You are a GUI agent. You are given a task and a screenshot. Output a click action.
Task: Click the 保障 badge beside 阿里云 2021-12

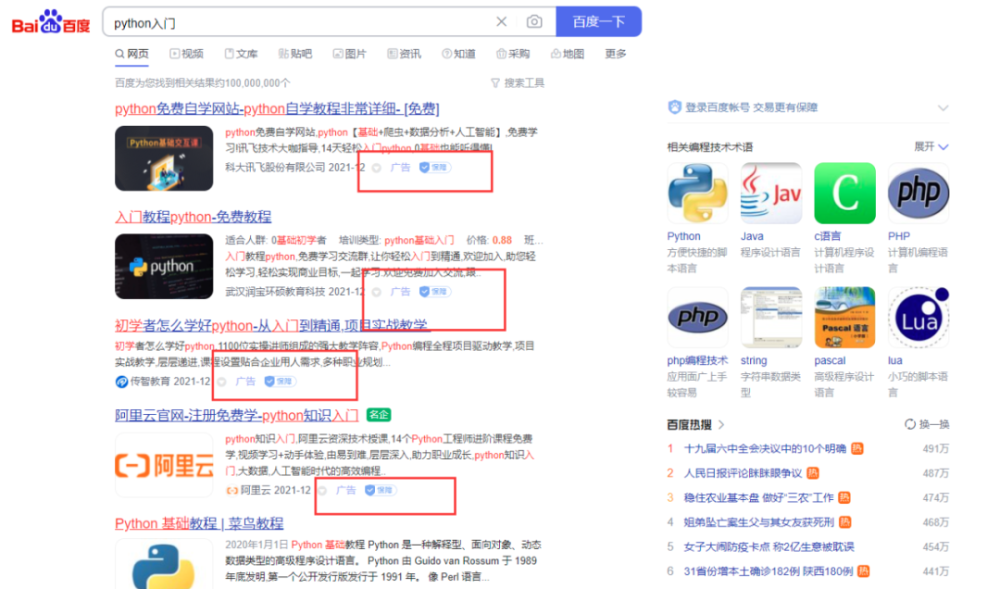(x=380, y=490)
